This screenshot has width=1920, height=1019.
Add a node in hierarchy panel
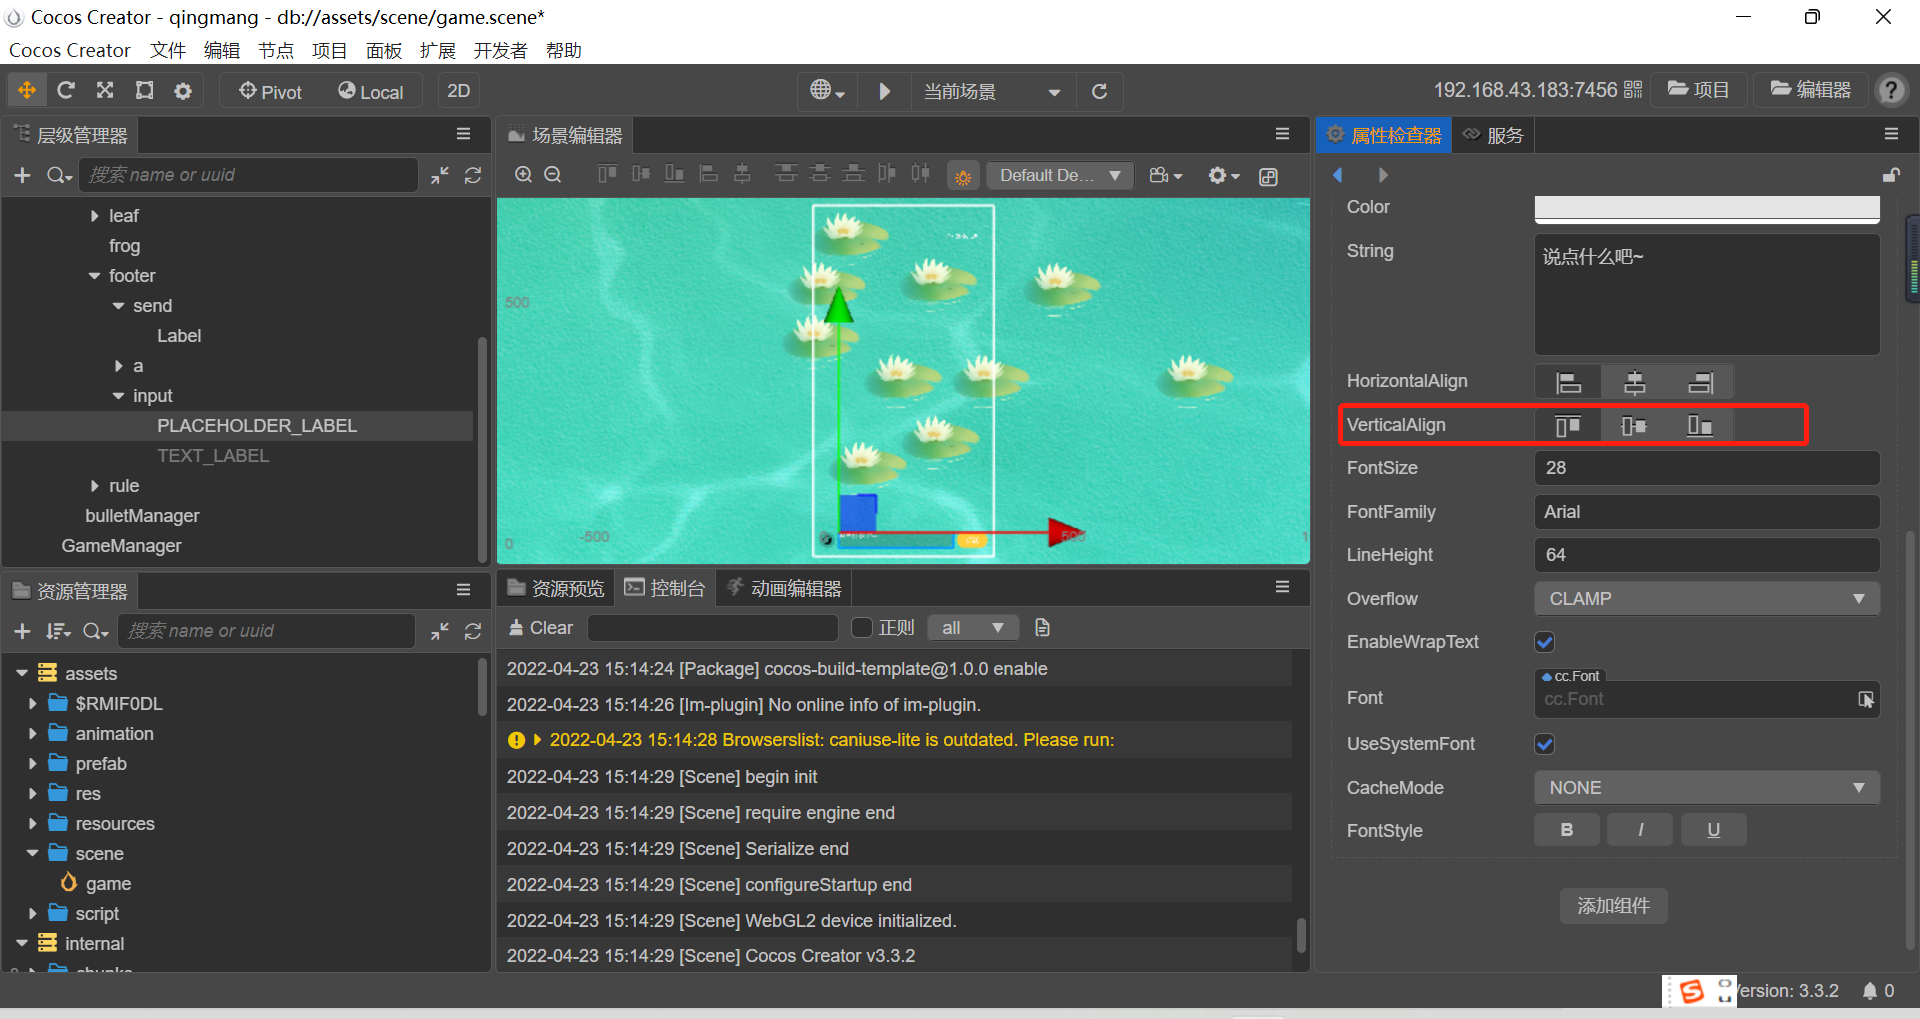pyautogui.click(x=23, y=175)
